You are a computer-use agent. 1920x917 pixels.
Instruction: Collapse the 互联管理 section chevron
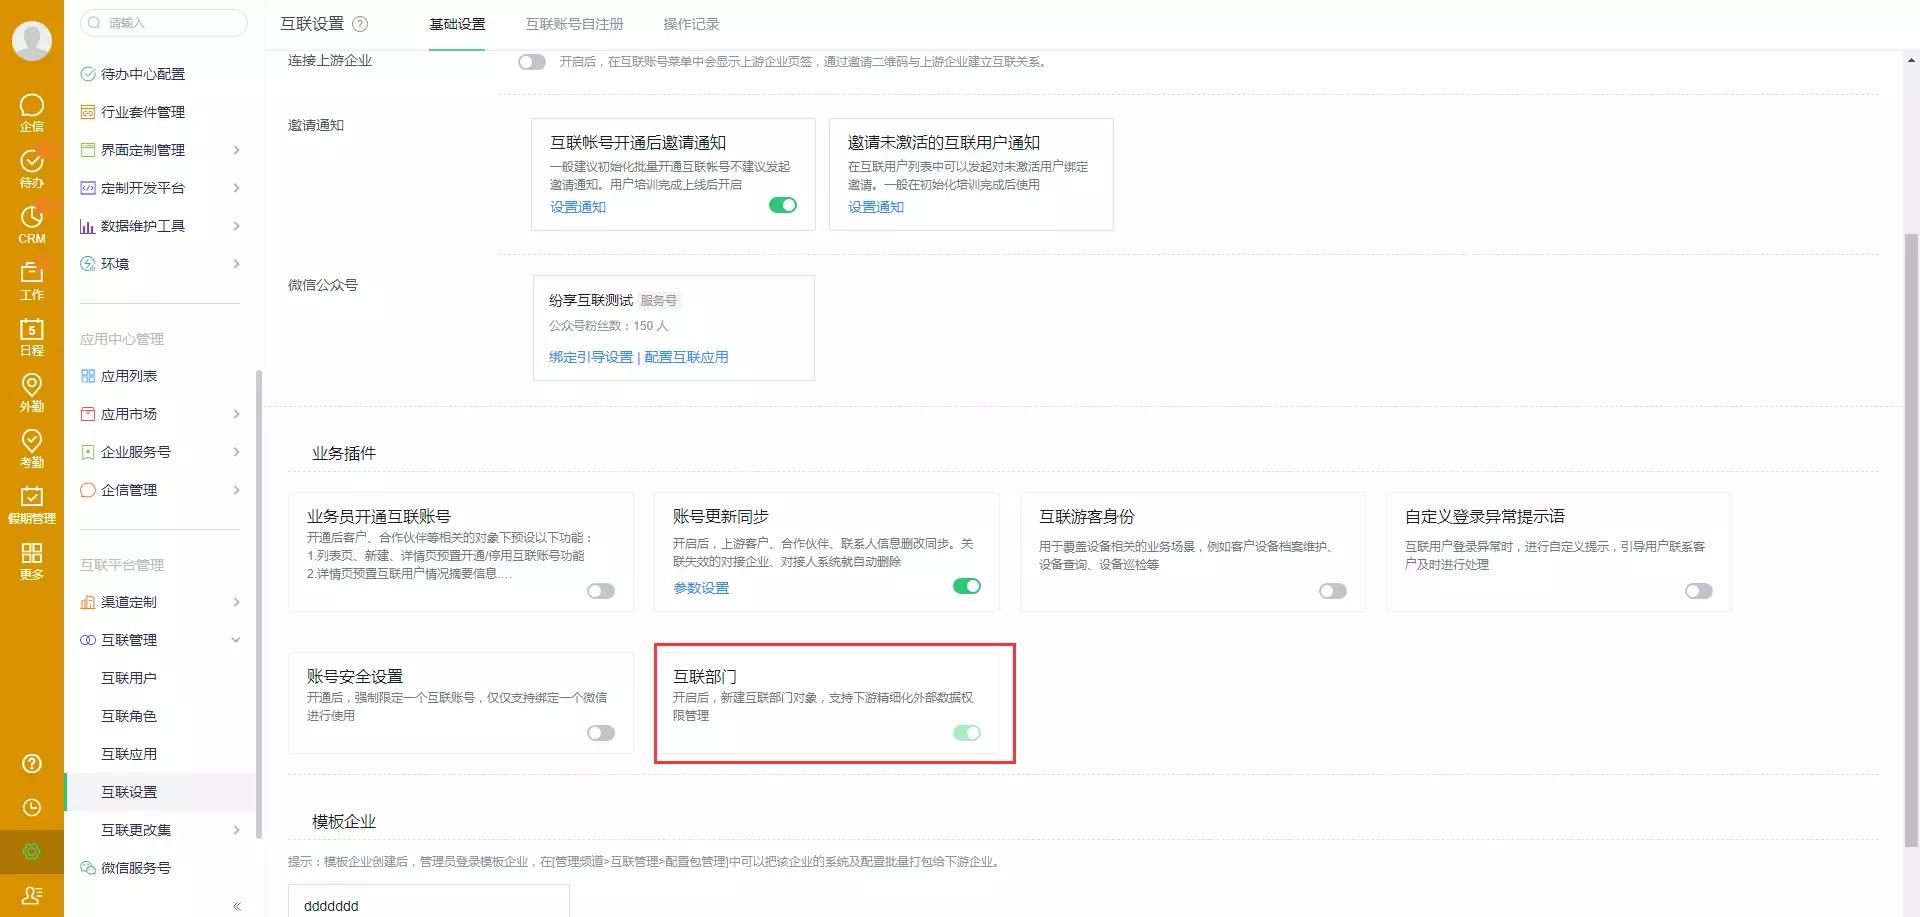(x=236, y=639)
